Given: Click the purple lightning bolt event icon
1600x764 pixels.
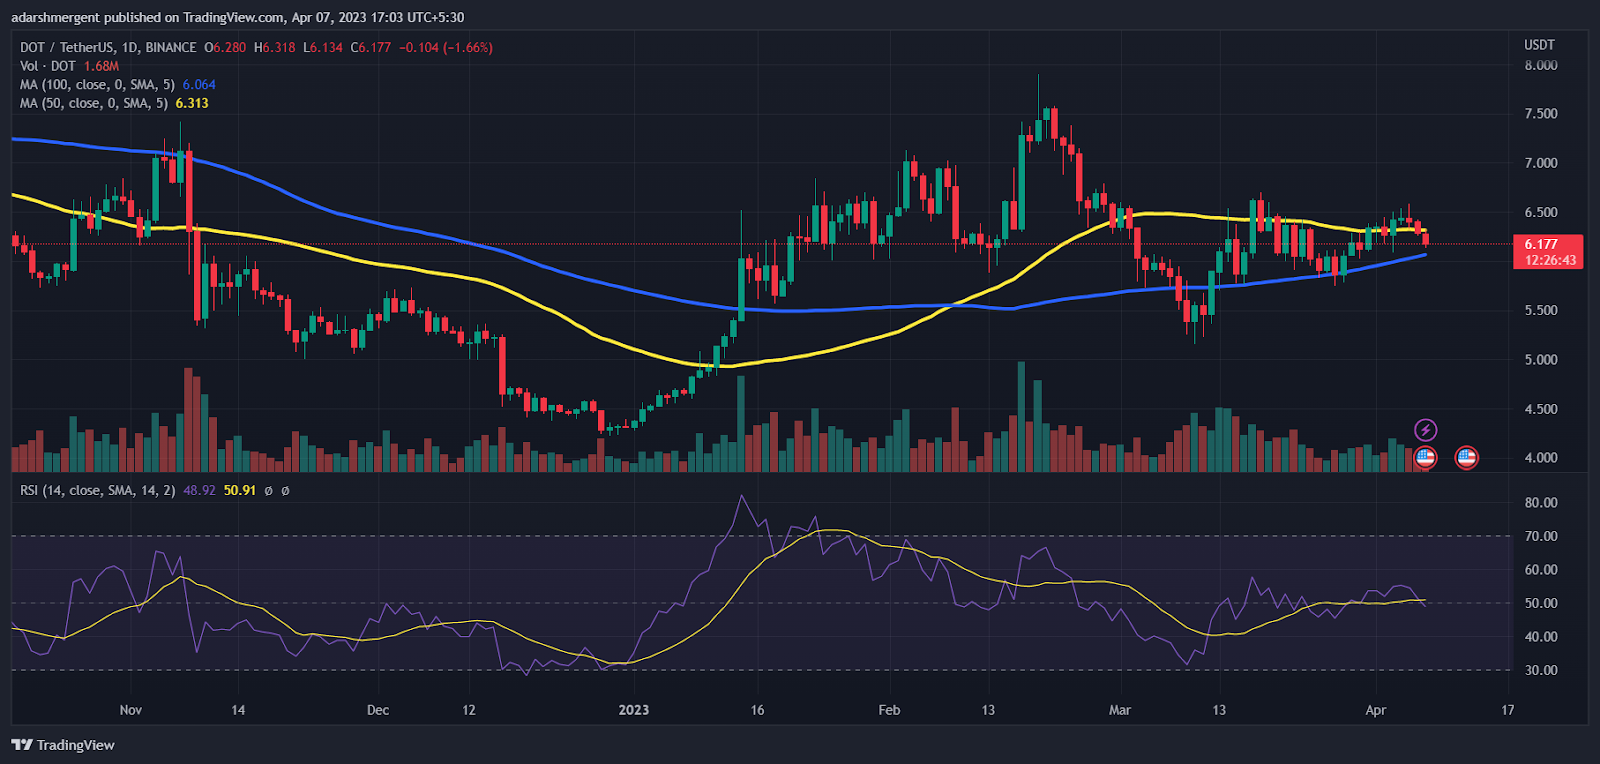Looking at the screenshot, I should (x=1425, y=430).
